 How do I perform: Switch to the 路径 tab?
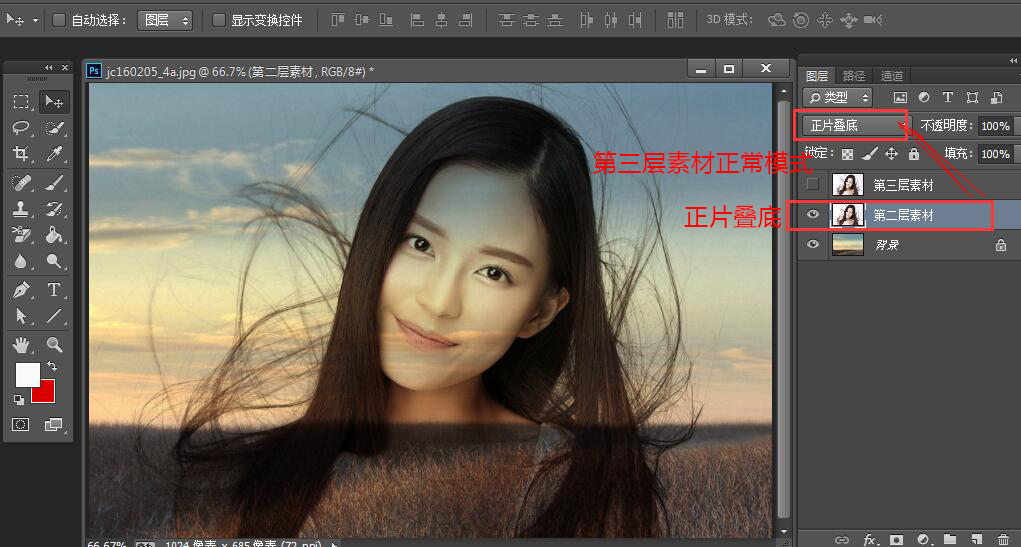click(x=854, y=76)
